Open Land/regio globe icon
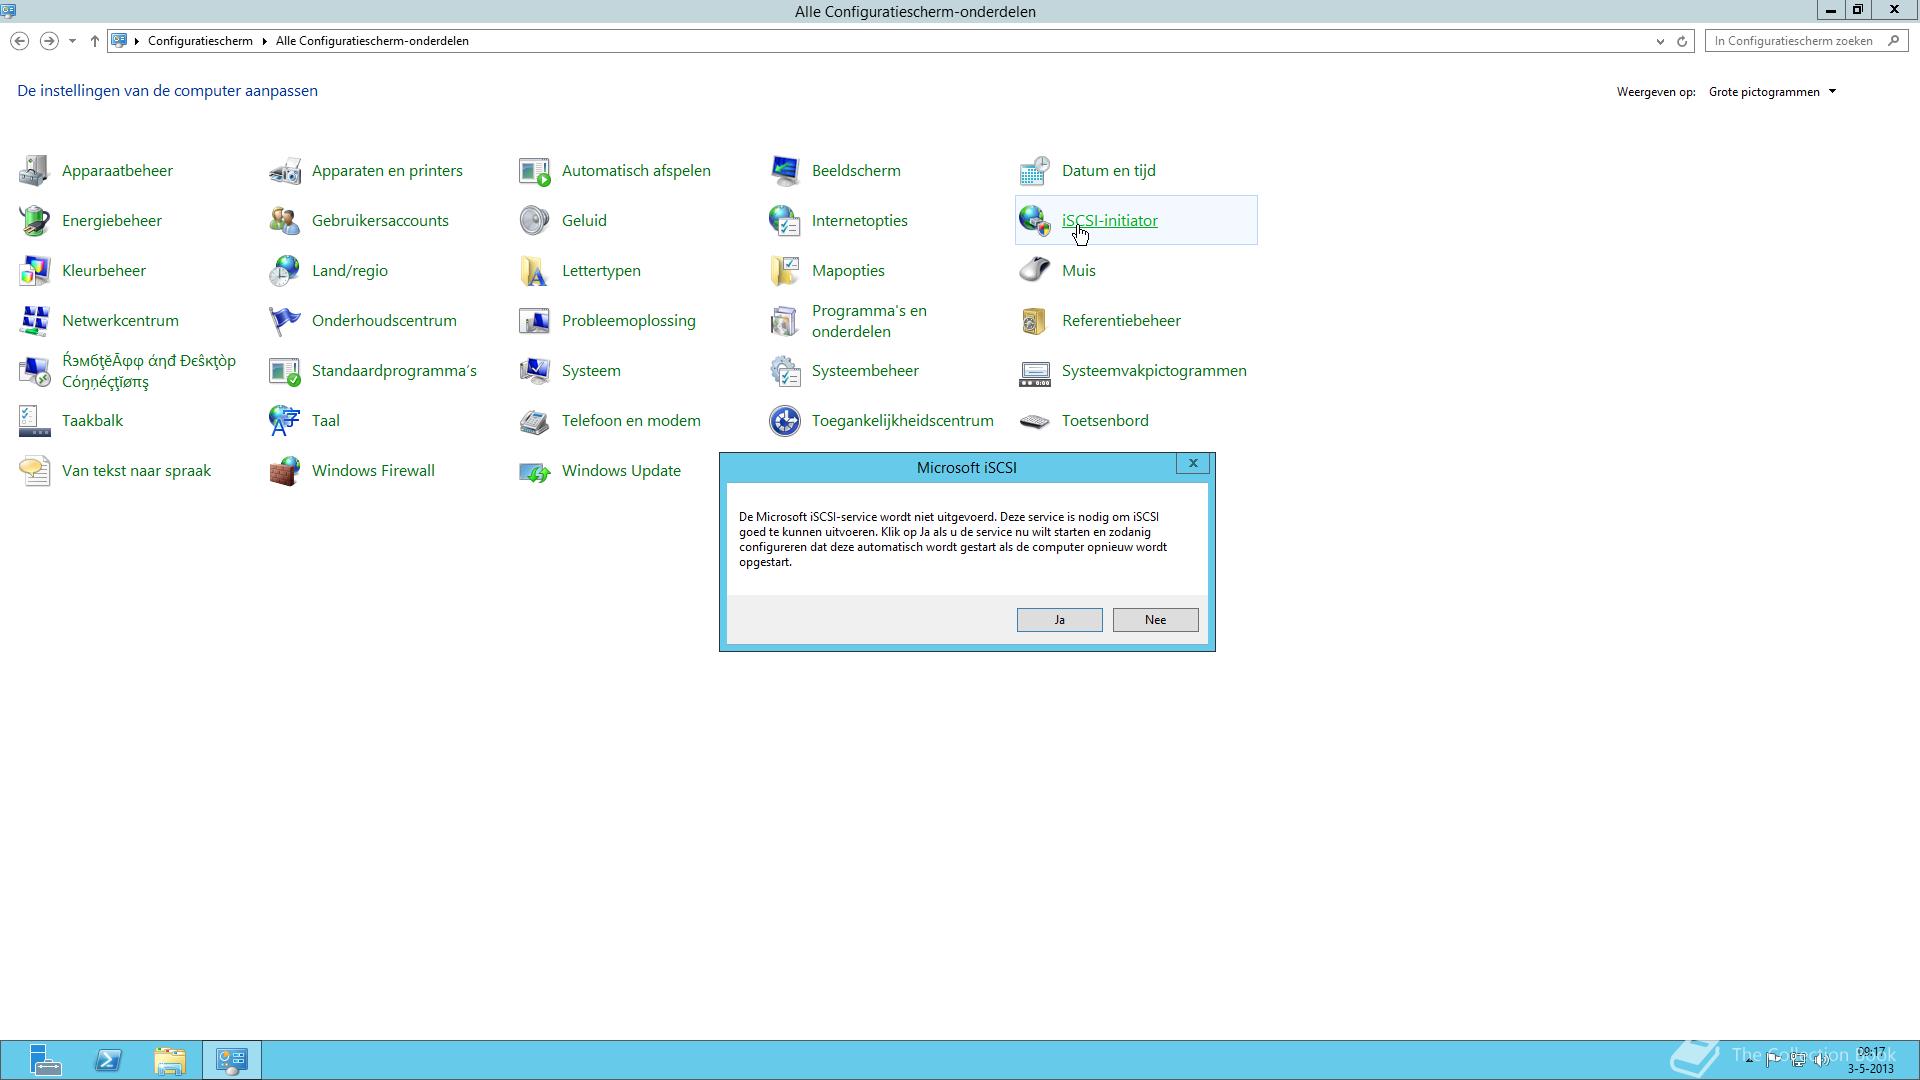The height and width of the screenshot is (1080, 1920). click(284, 271)
